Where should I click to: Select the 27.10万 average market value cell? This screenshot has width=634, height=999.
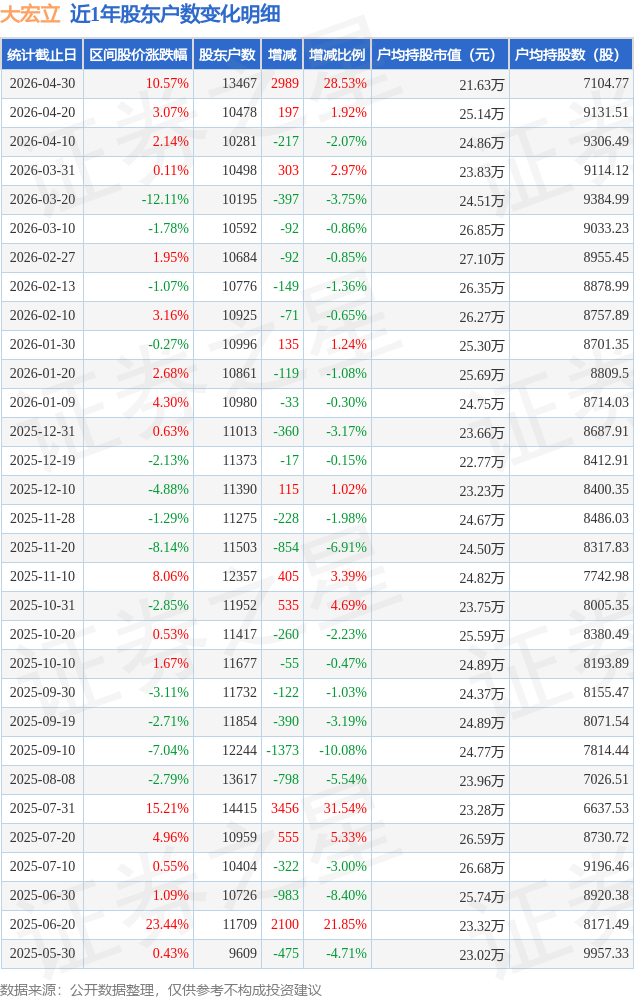coord(482,259)
